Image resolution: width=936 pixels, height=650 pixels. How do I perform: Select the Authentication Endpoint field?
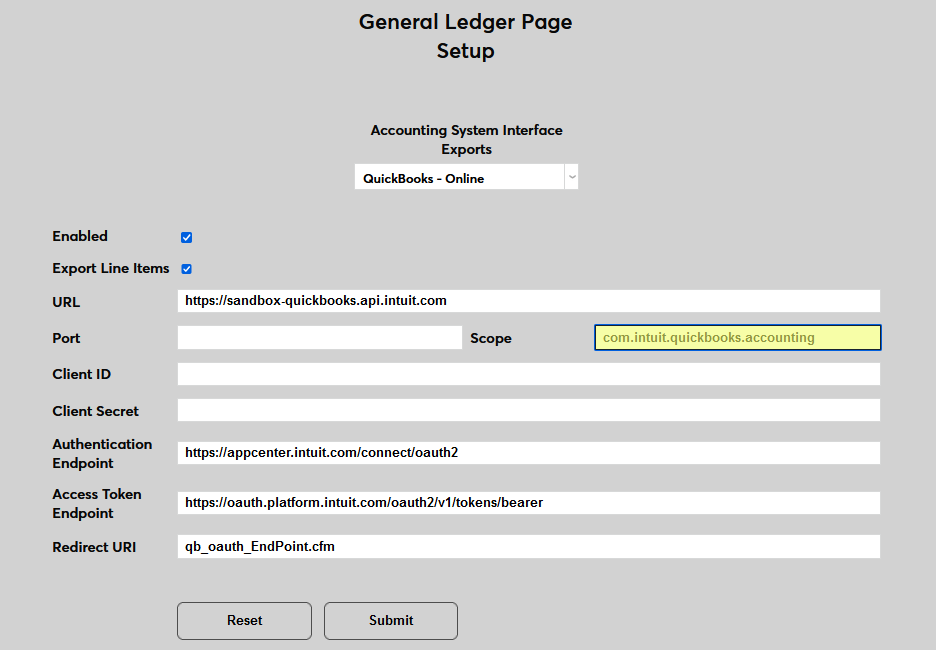click(528, 452)
